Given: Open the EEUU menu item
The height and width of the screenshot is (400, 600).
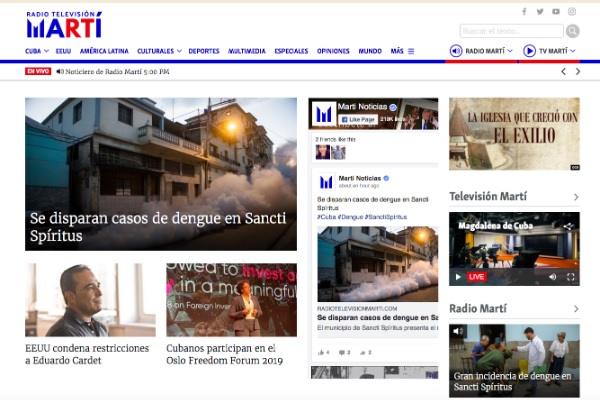Looking at the screenshot, I should [x=63, y=51].
